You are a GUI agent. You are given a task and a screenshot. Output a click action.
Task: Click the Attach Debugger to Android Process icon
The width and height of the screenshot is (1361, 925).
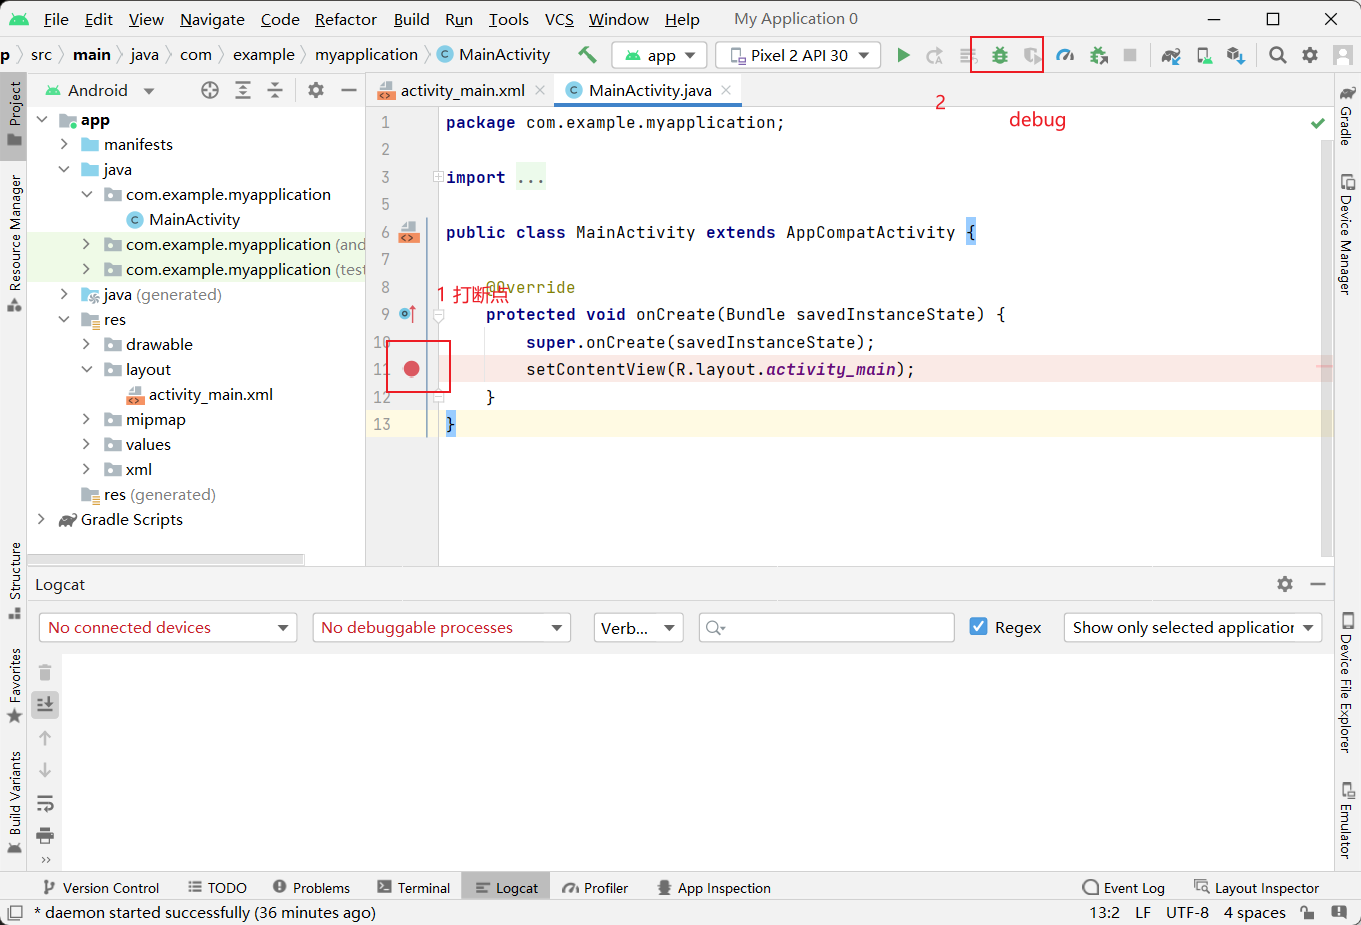pyautogui.click(x=1098, y=55)
